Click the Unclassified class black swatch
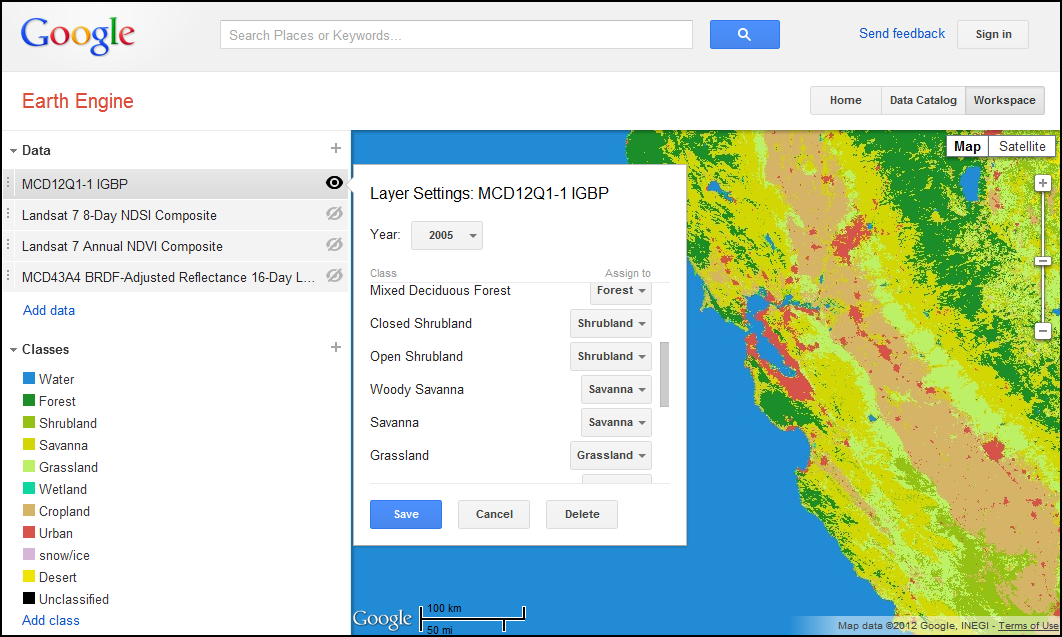This screenshot has width=1062, height=637. coord(28,598)
